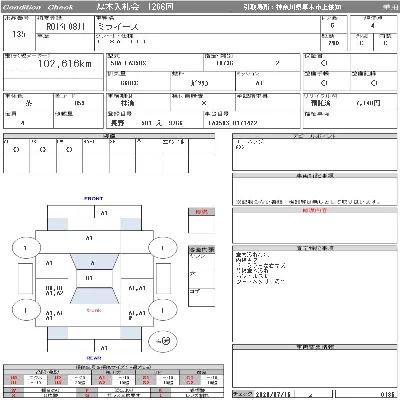Click the 長野 registration plate text
400x400 pixels.
(x=117, y=123)
